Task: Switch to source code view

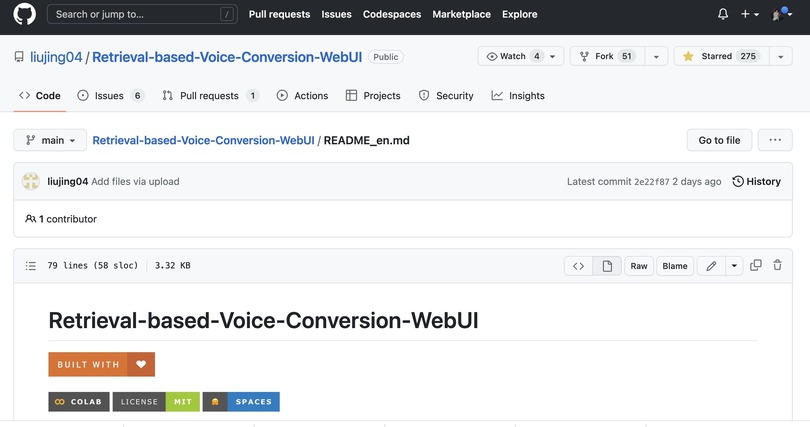Action: pos(578,266)
